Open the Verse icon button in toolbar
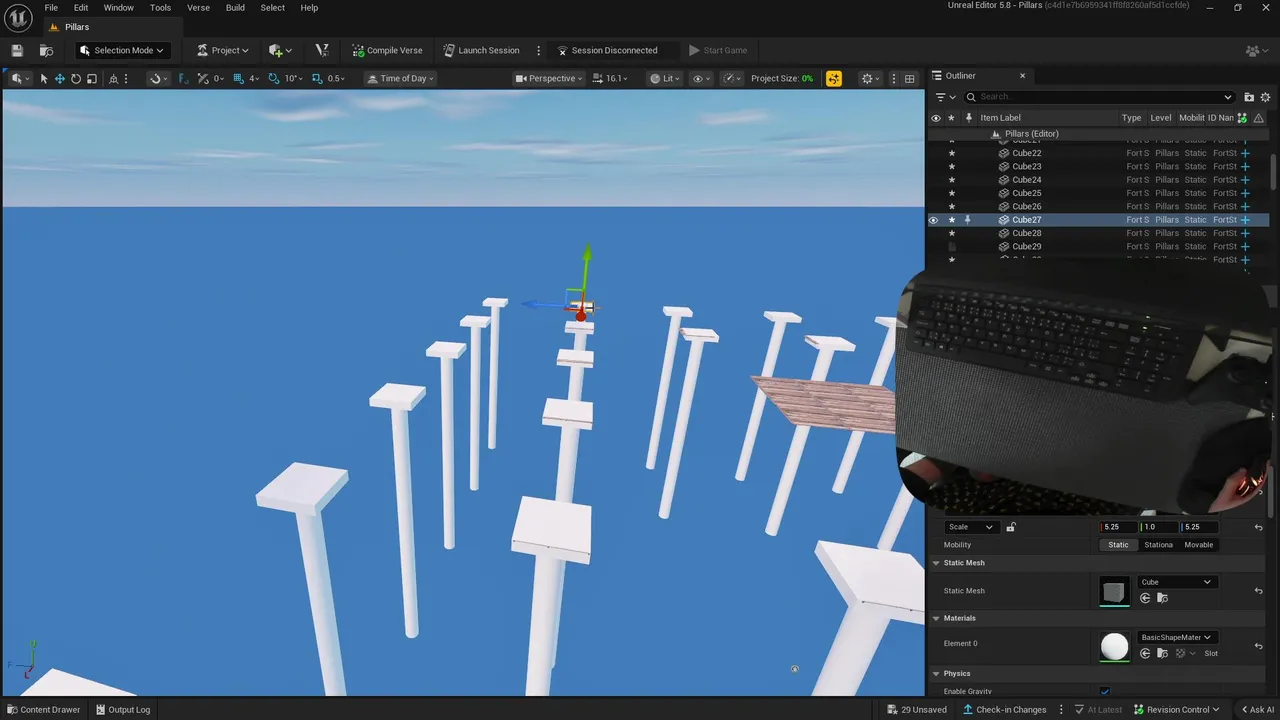This screenshot has height=720, width=1280. coord(321,50)
